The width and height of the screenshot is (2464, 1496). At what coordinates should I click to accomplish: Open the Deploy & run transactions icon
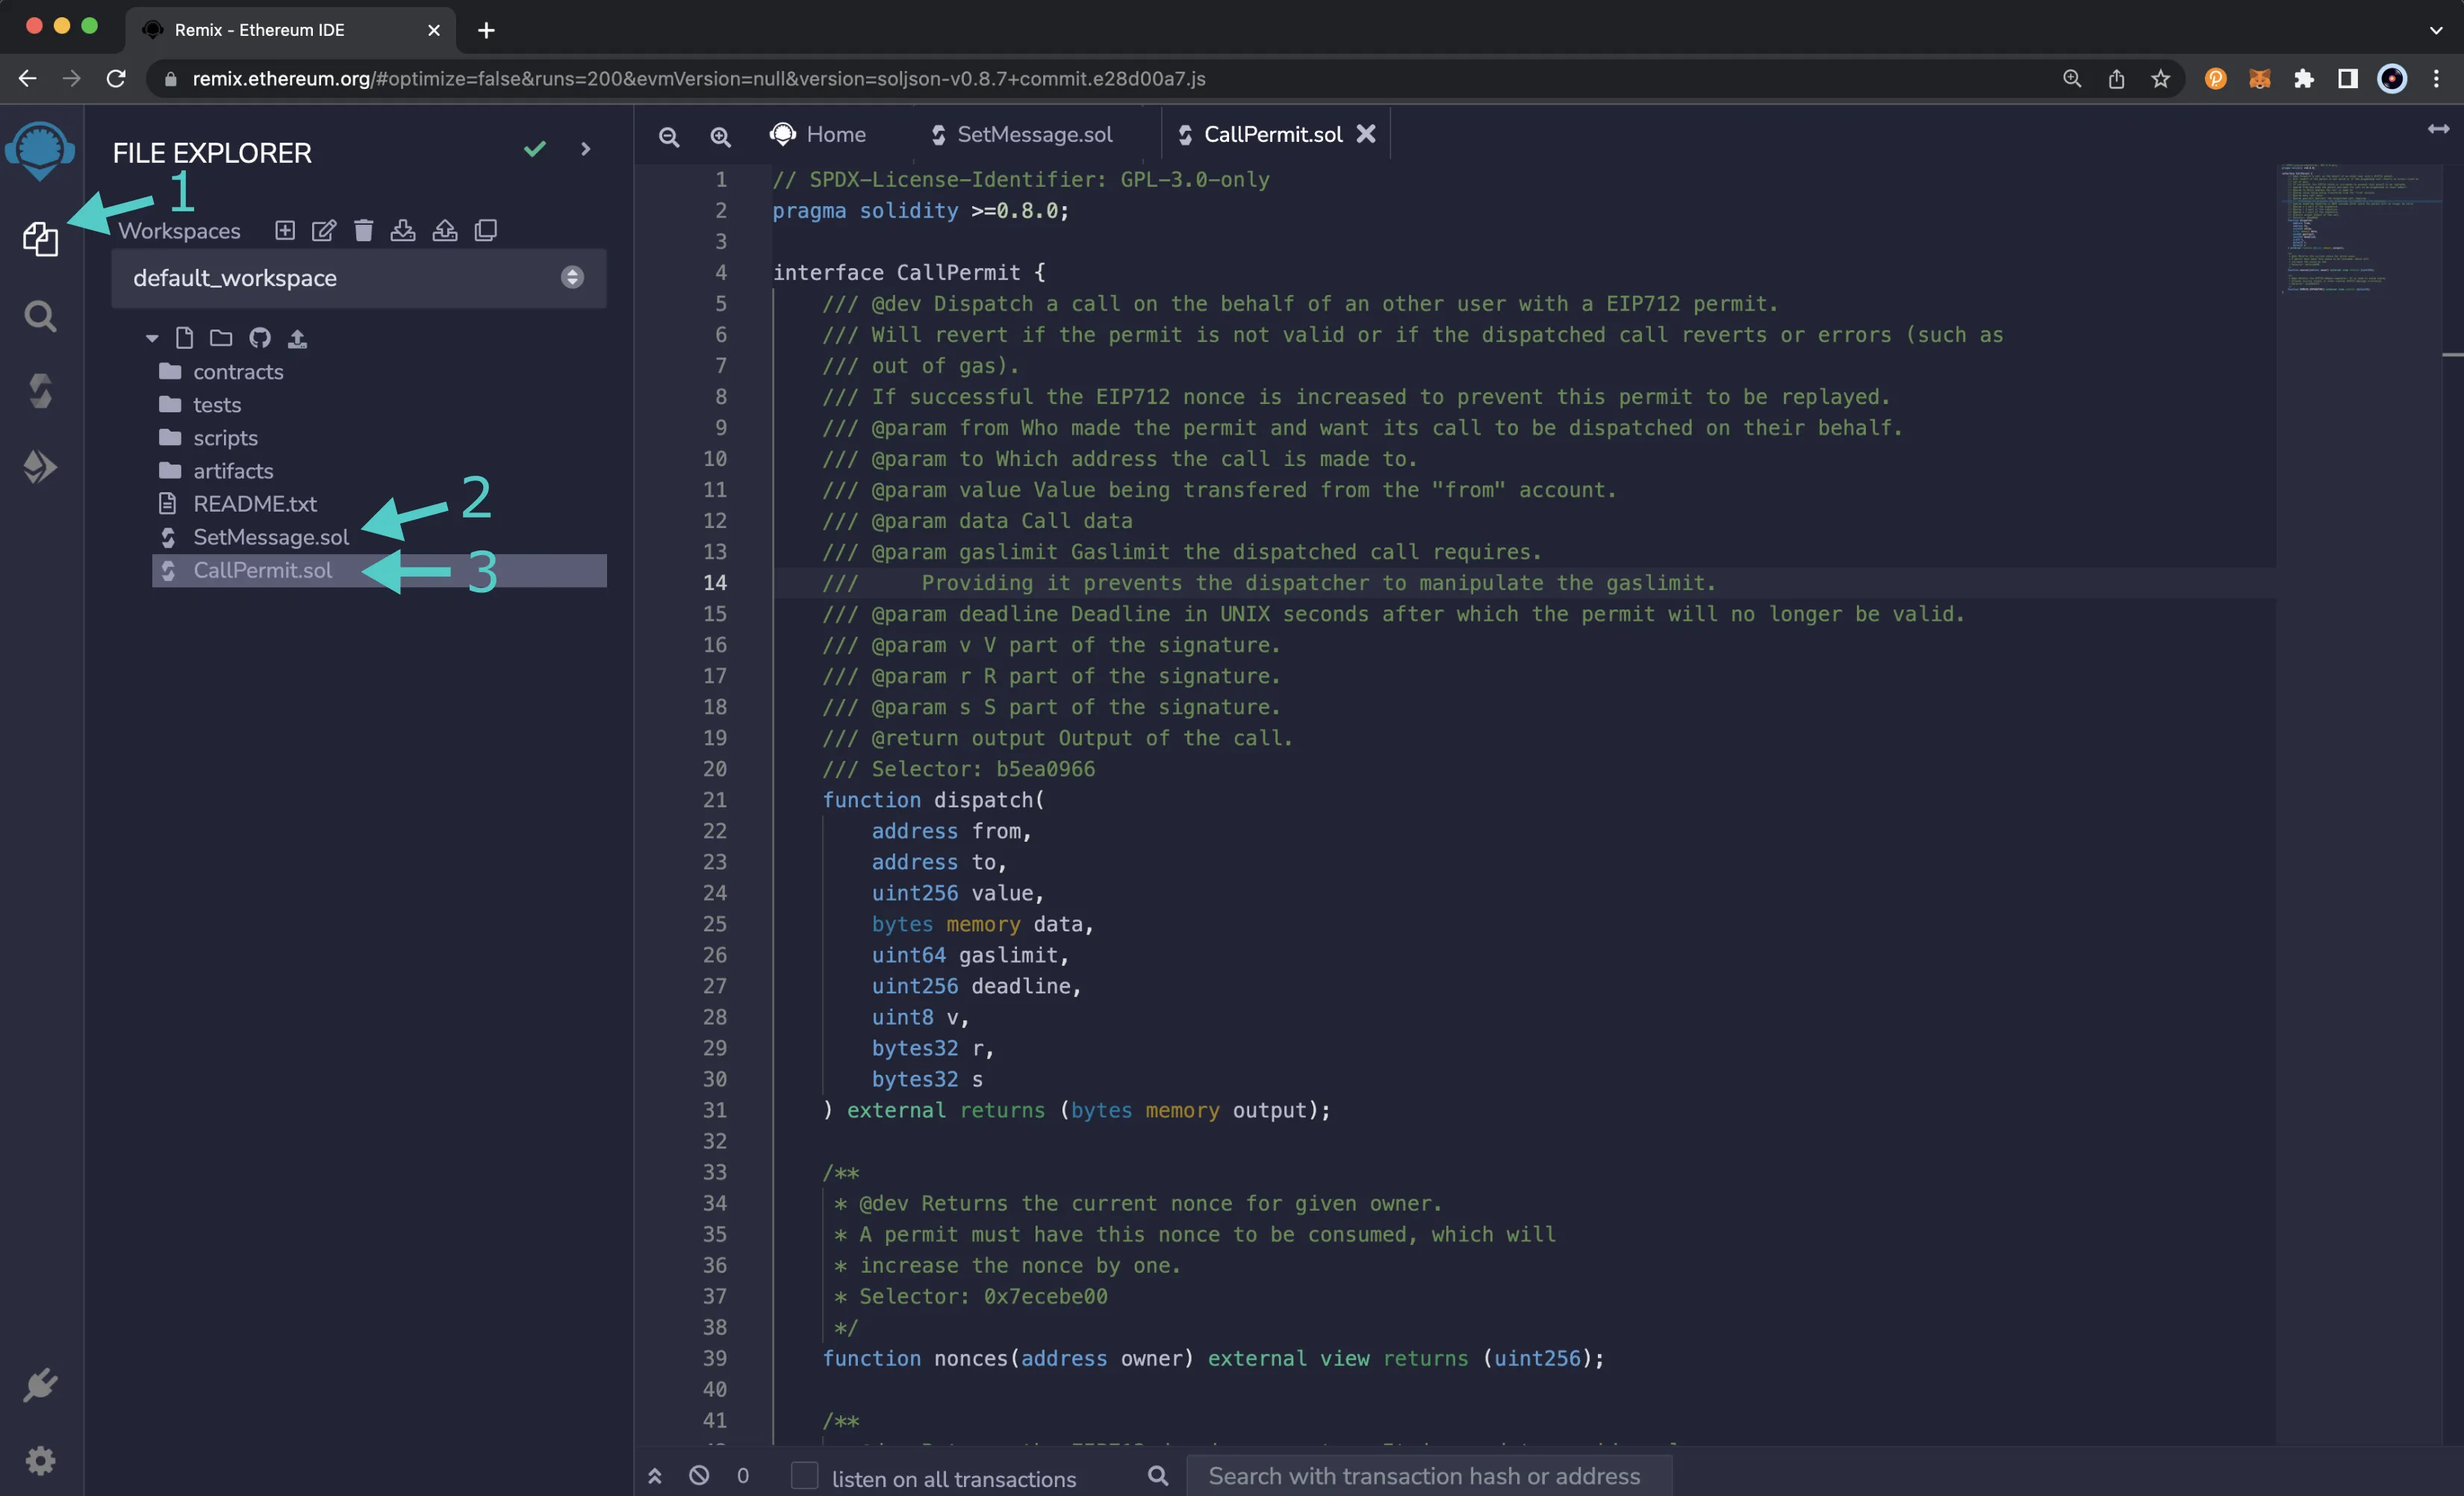pos(40,467)
